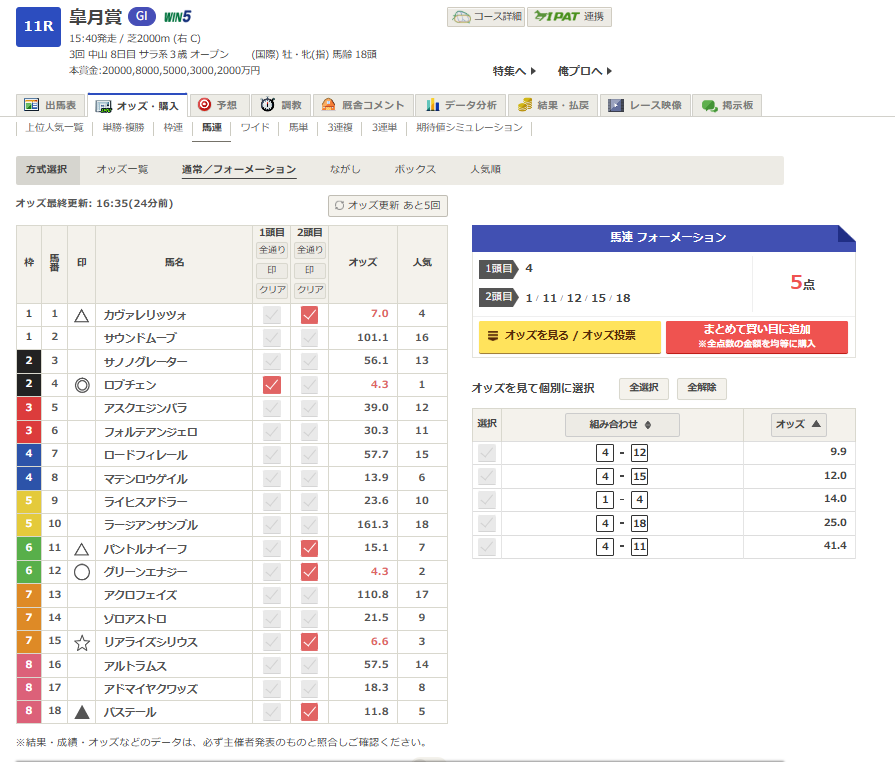Open the データ分析 bar chart tab
This screenshot has width=895, height=762.
pyautogui.click(x=460, y=105)
